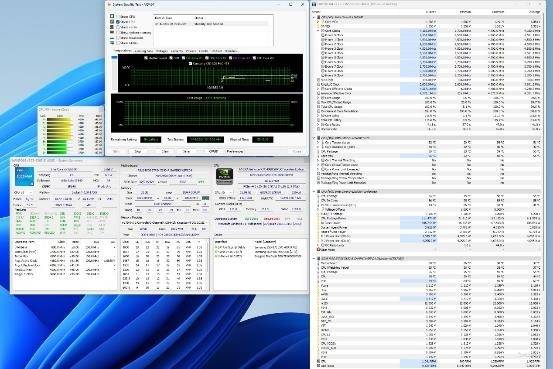This screenshot has height=369, width=553.
Task: Expand the Core Usage tree node
Action: coord(318,98)
